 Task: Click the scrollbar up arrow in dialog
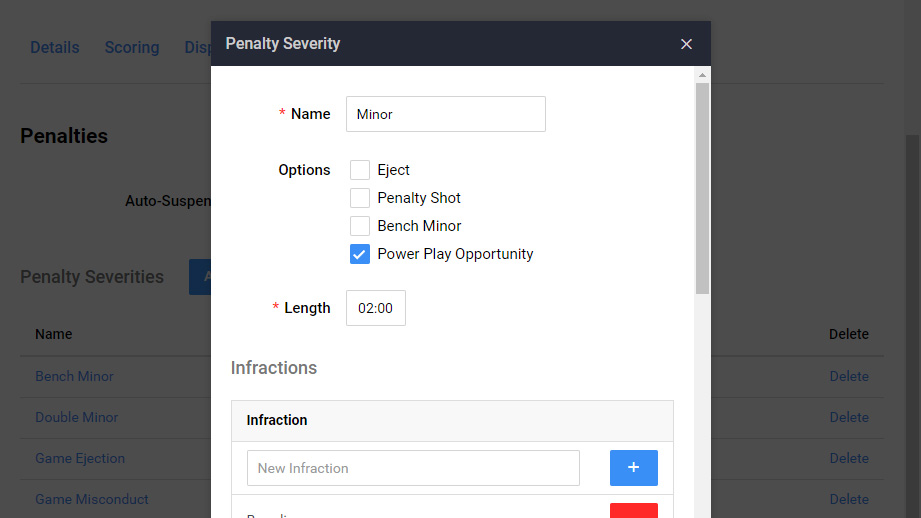[x=702, y=75]
